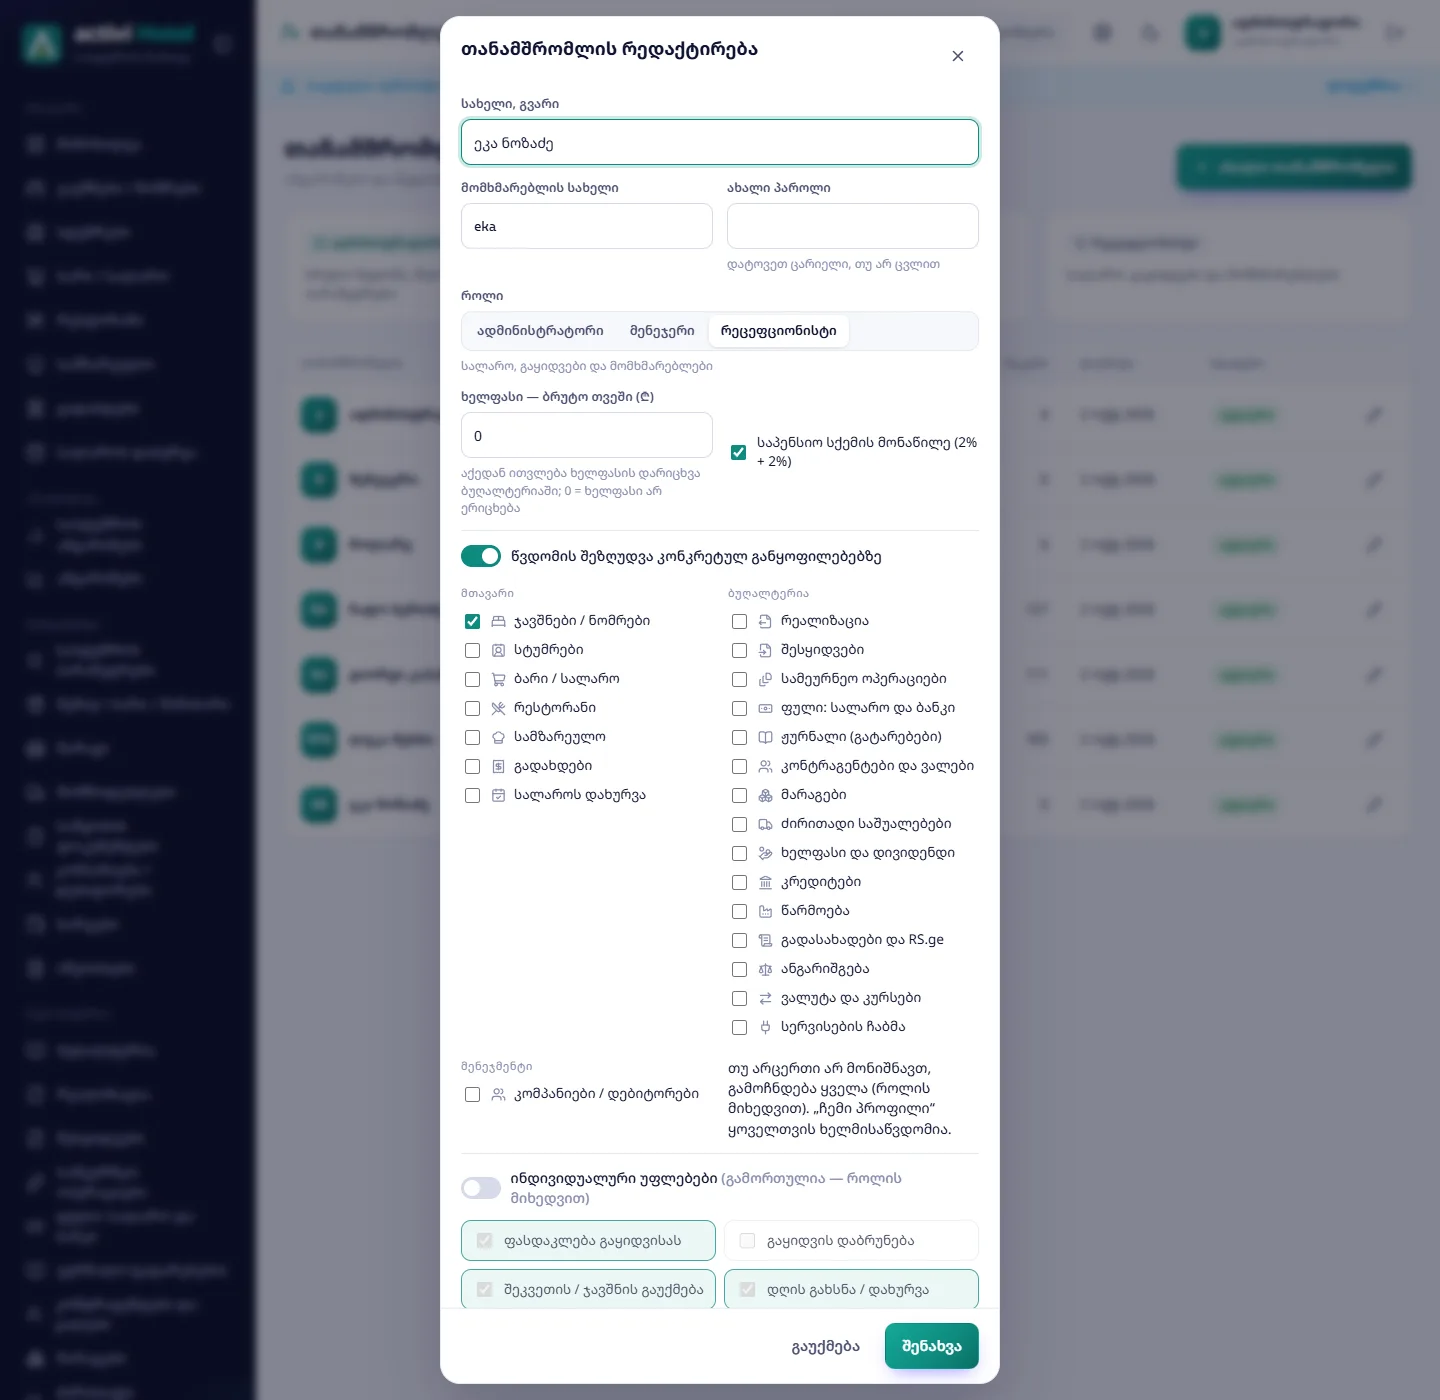The width and height of the screenshot is (1440, 1400).
Task: Click the exchange arrows icon beside ვალუტა და კურსები
Action: pos(765,998)
